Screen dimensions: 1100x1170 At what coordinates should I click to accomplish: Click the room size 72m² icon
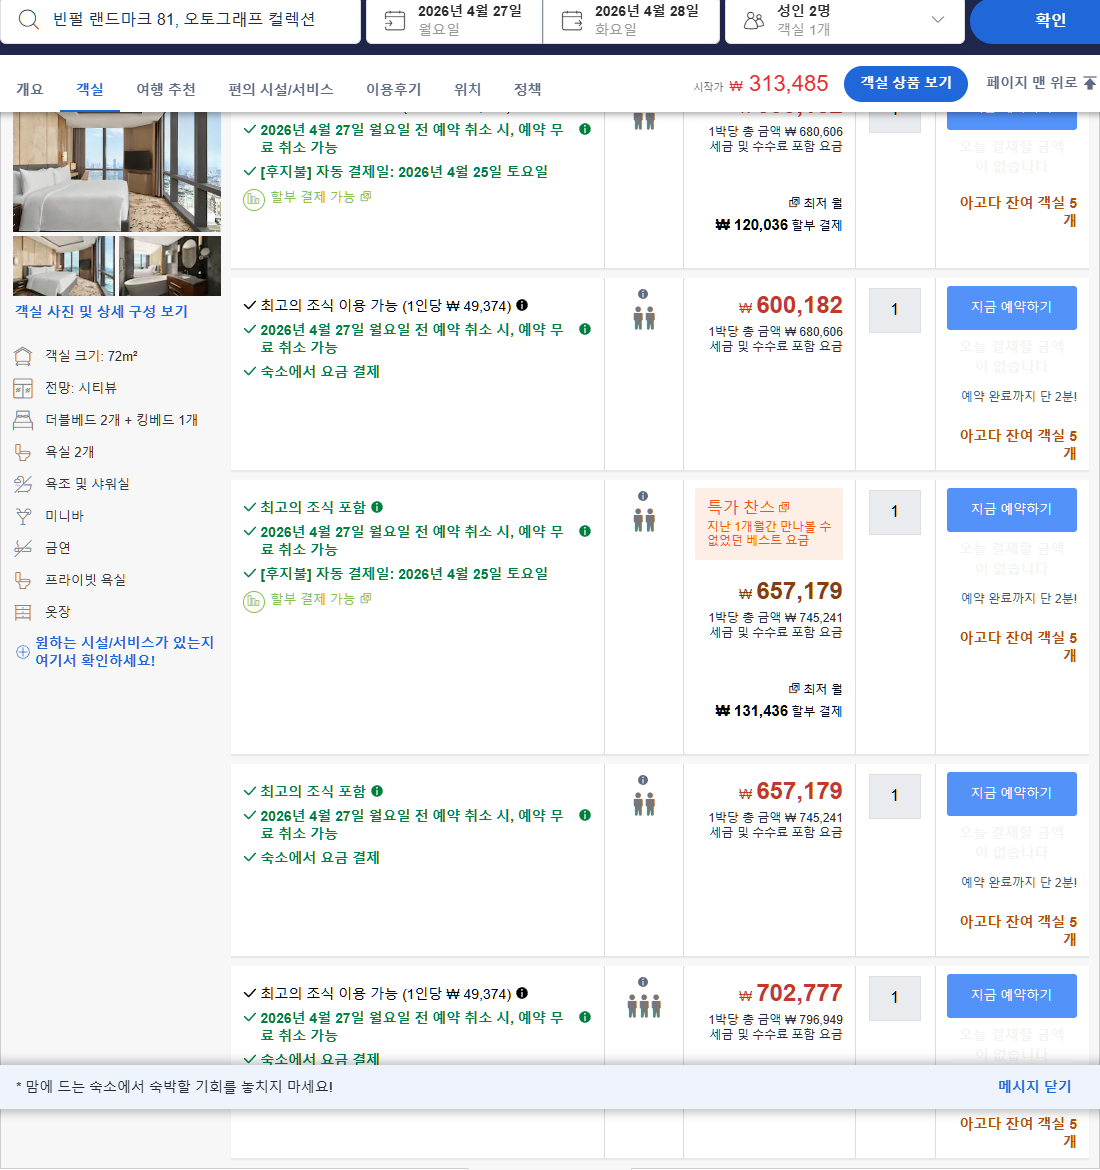(x=23, y=357)
